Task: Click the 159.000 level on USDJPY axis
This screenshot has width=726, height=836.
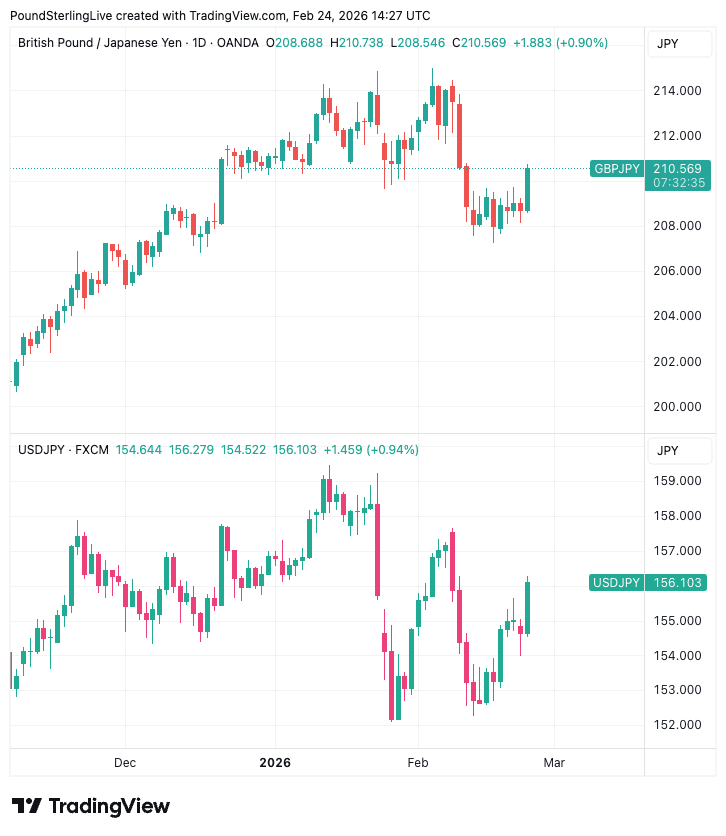Action: point(676,481)
